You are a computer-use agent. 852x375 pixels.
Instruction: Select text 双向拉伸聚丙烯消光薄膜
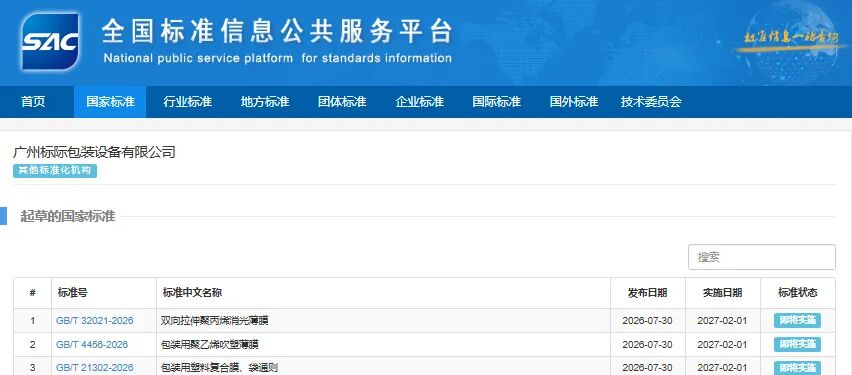[x=215, y=321]
